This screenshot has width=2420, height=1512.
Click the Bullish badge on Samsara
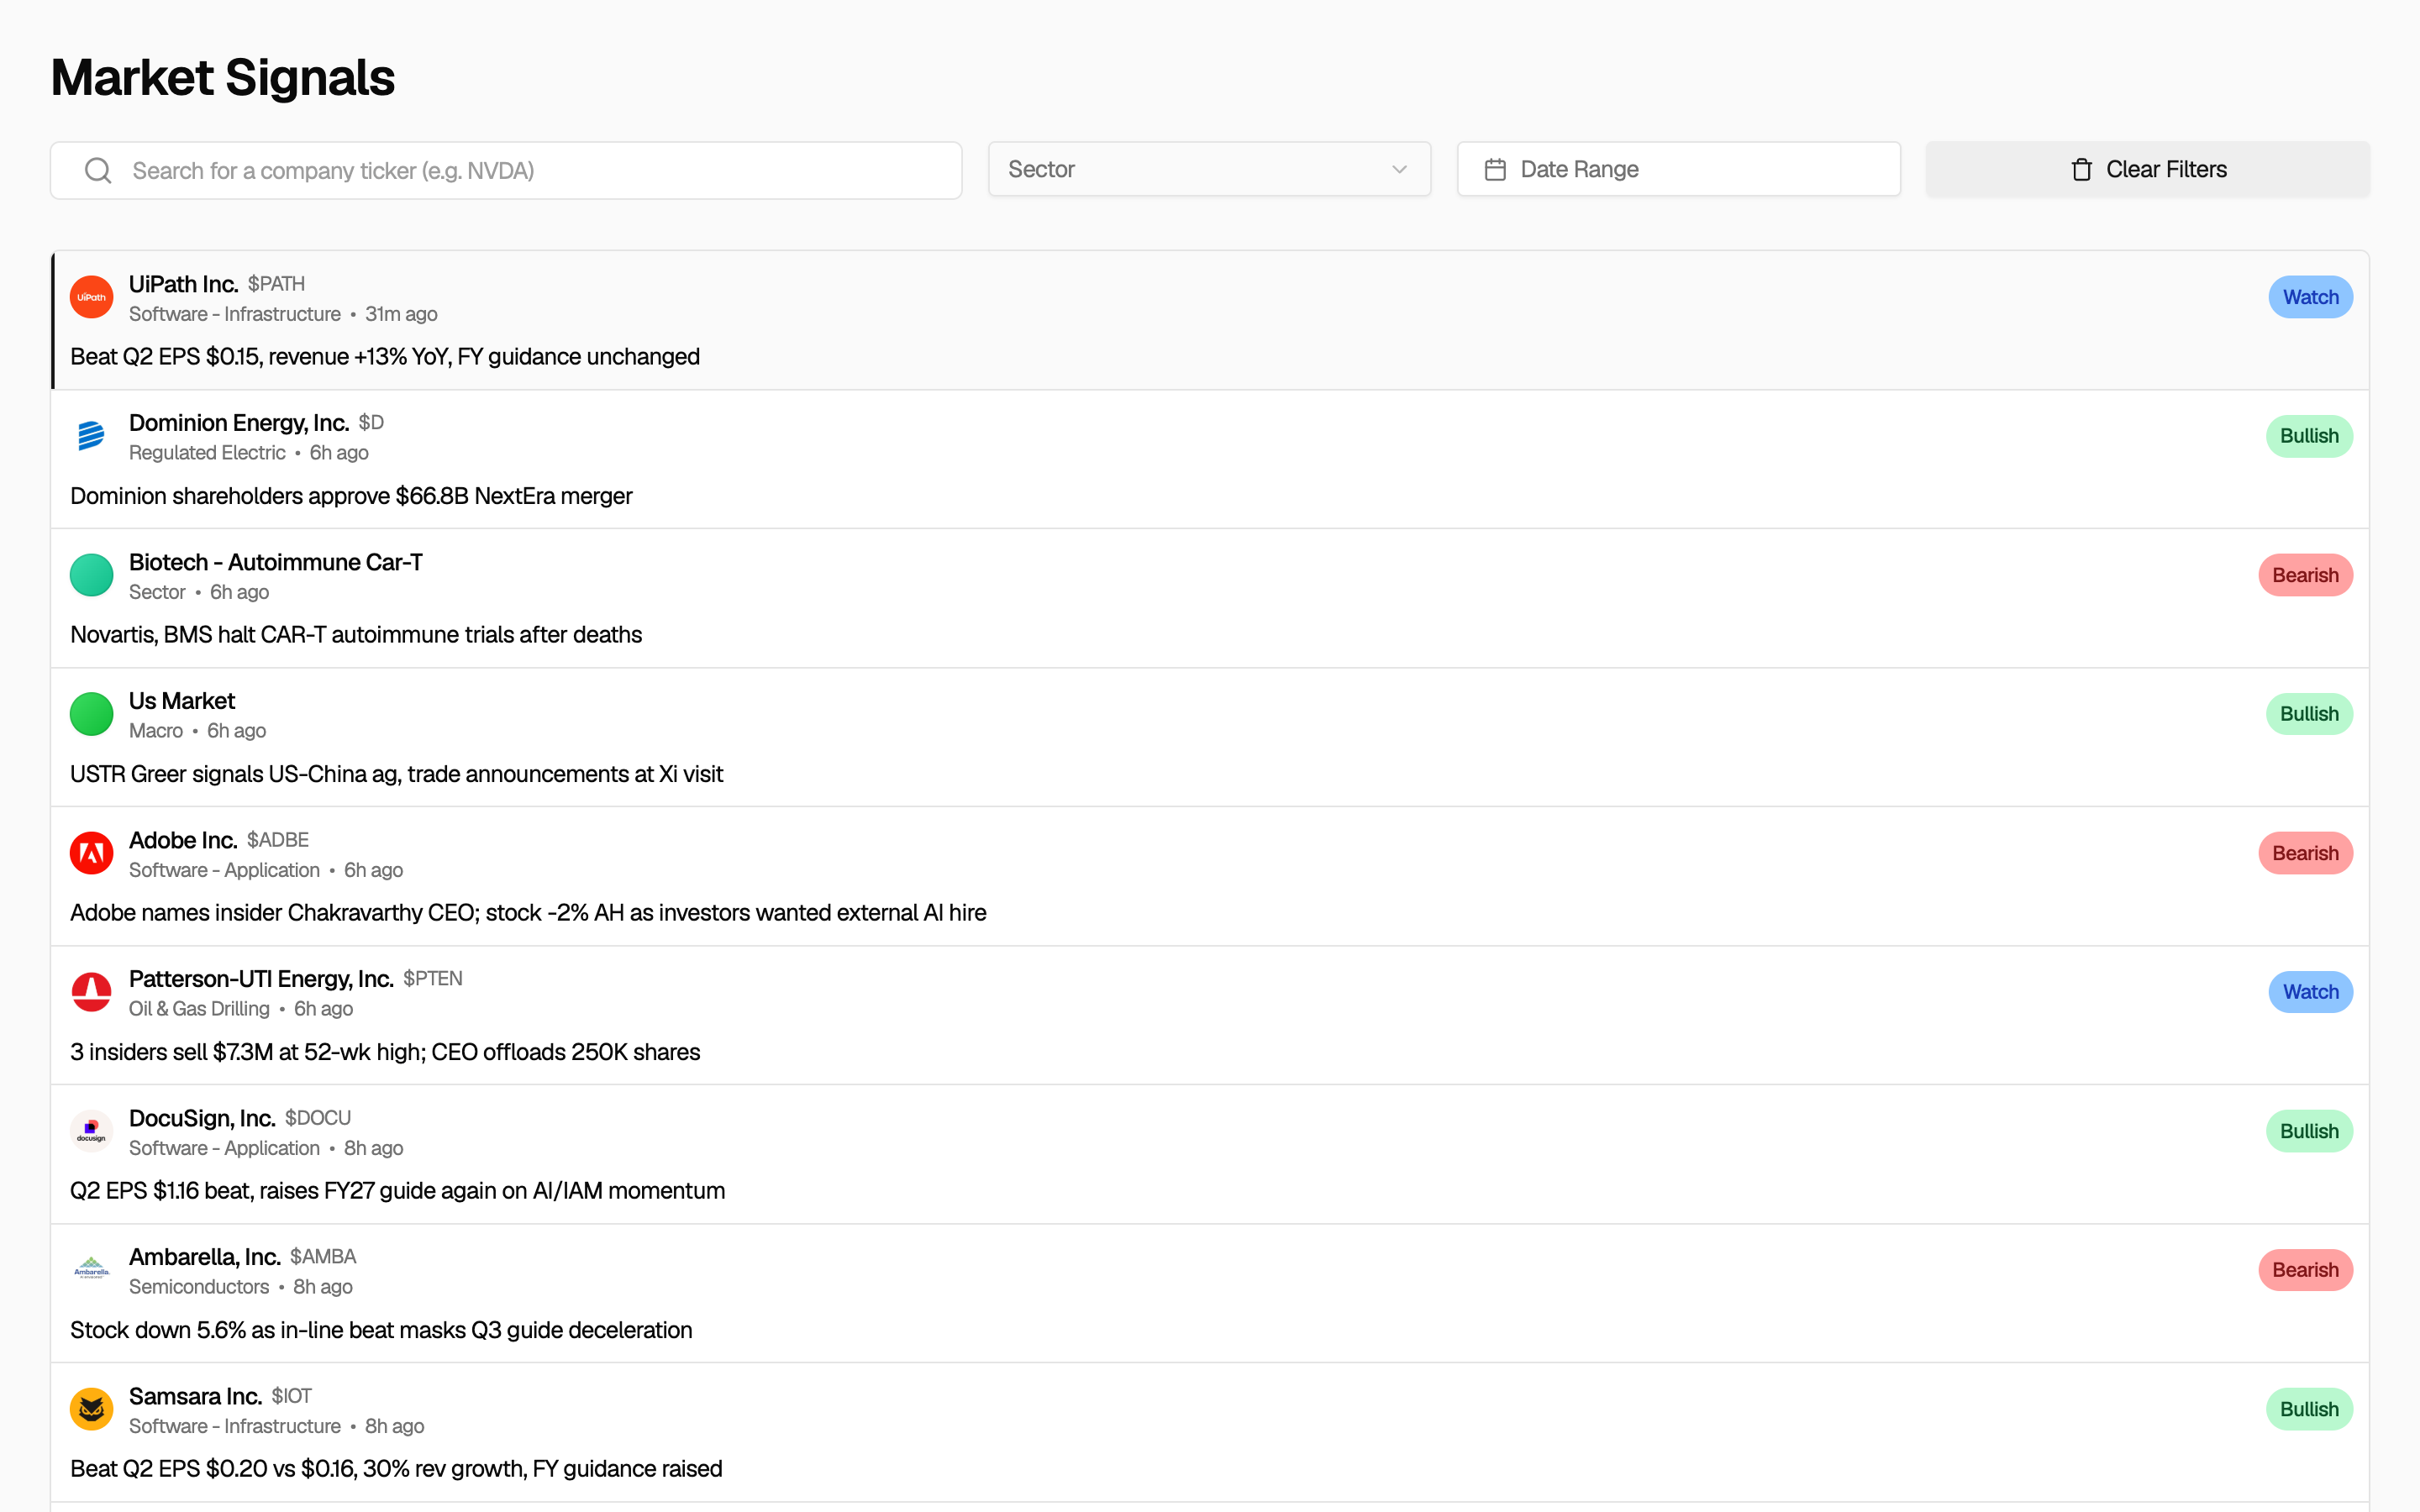(x=2309, y=1409)
